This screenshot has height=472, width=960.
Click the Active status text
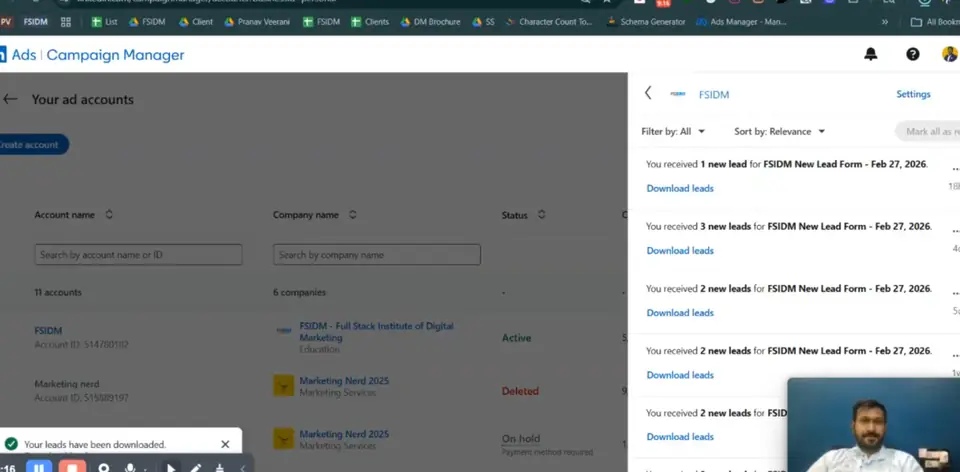click(516, 338)
